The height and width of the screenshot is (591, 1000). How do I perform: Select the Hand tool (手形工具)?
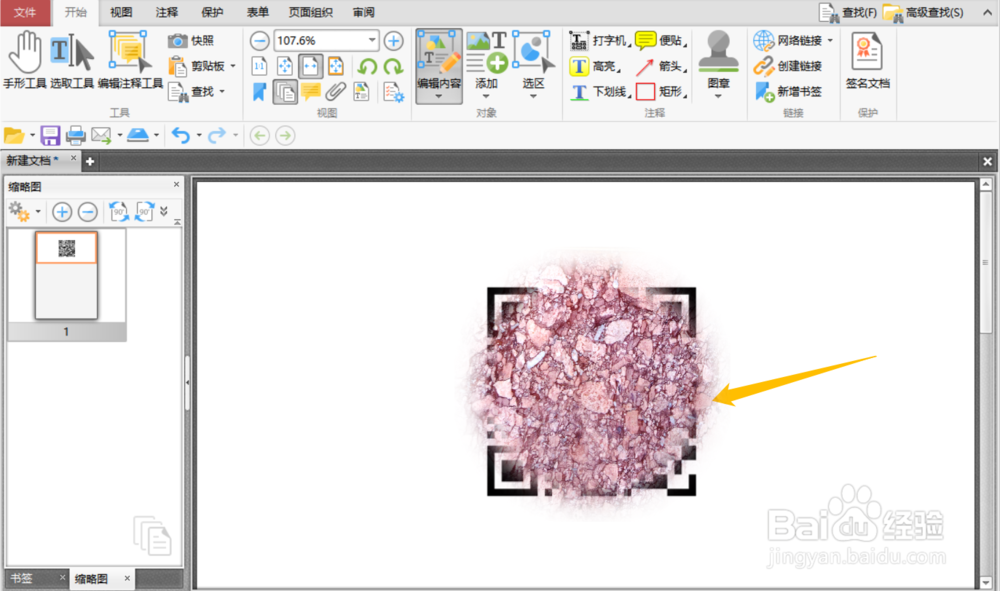[25, 61]
